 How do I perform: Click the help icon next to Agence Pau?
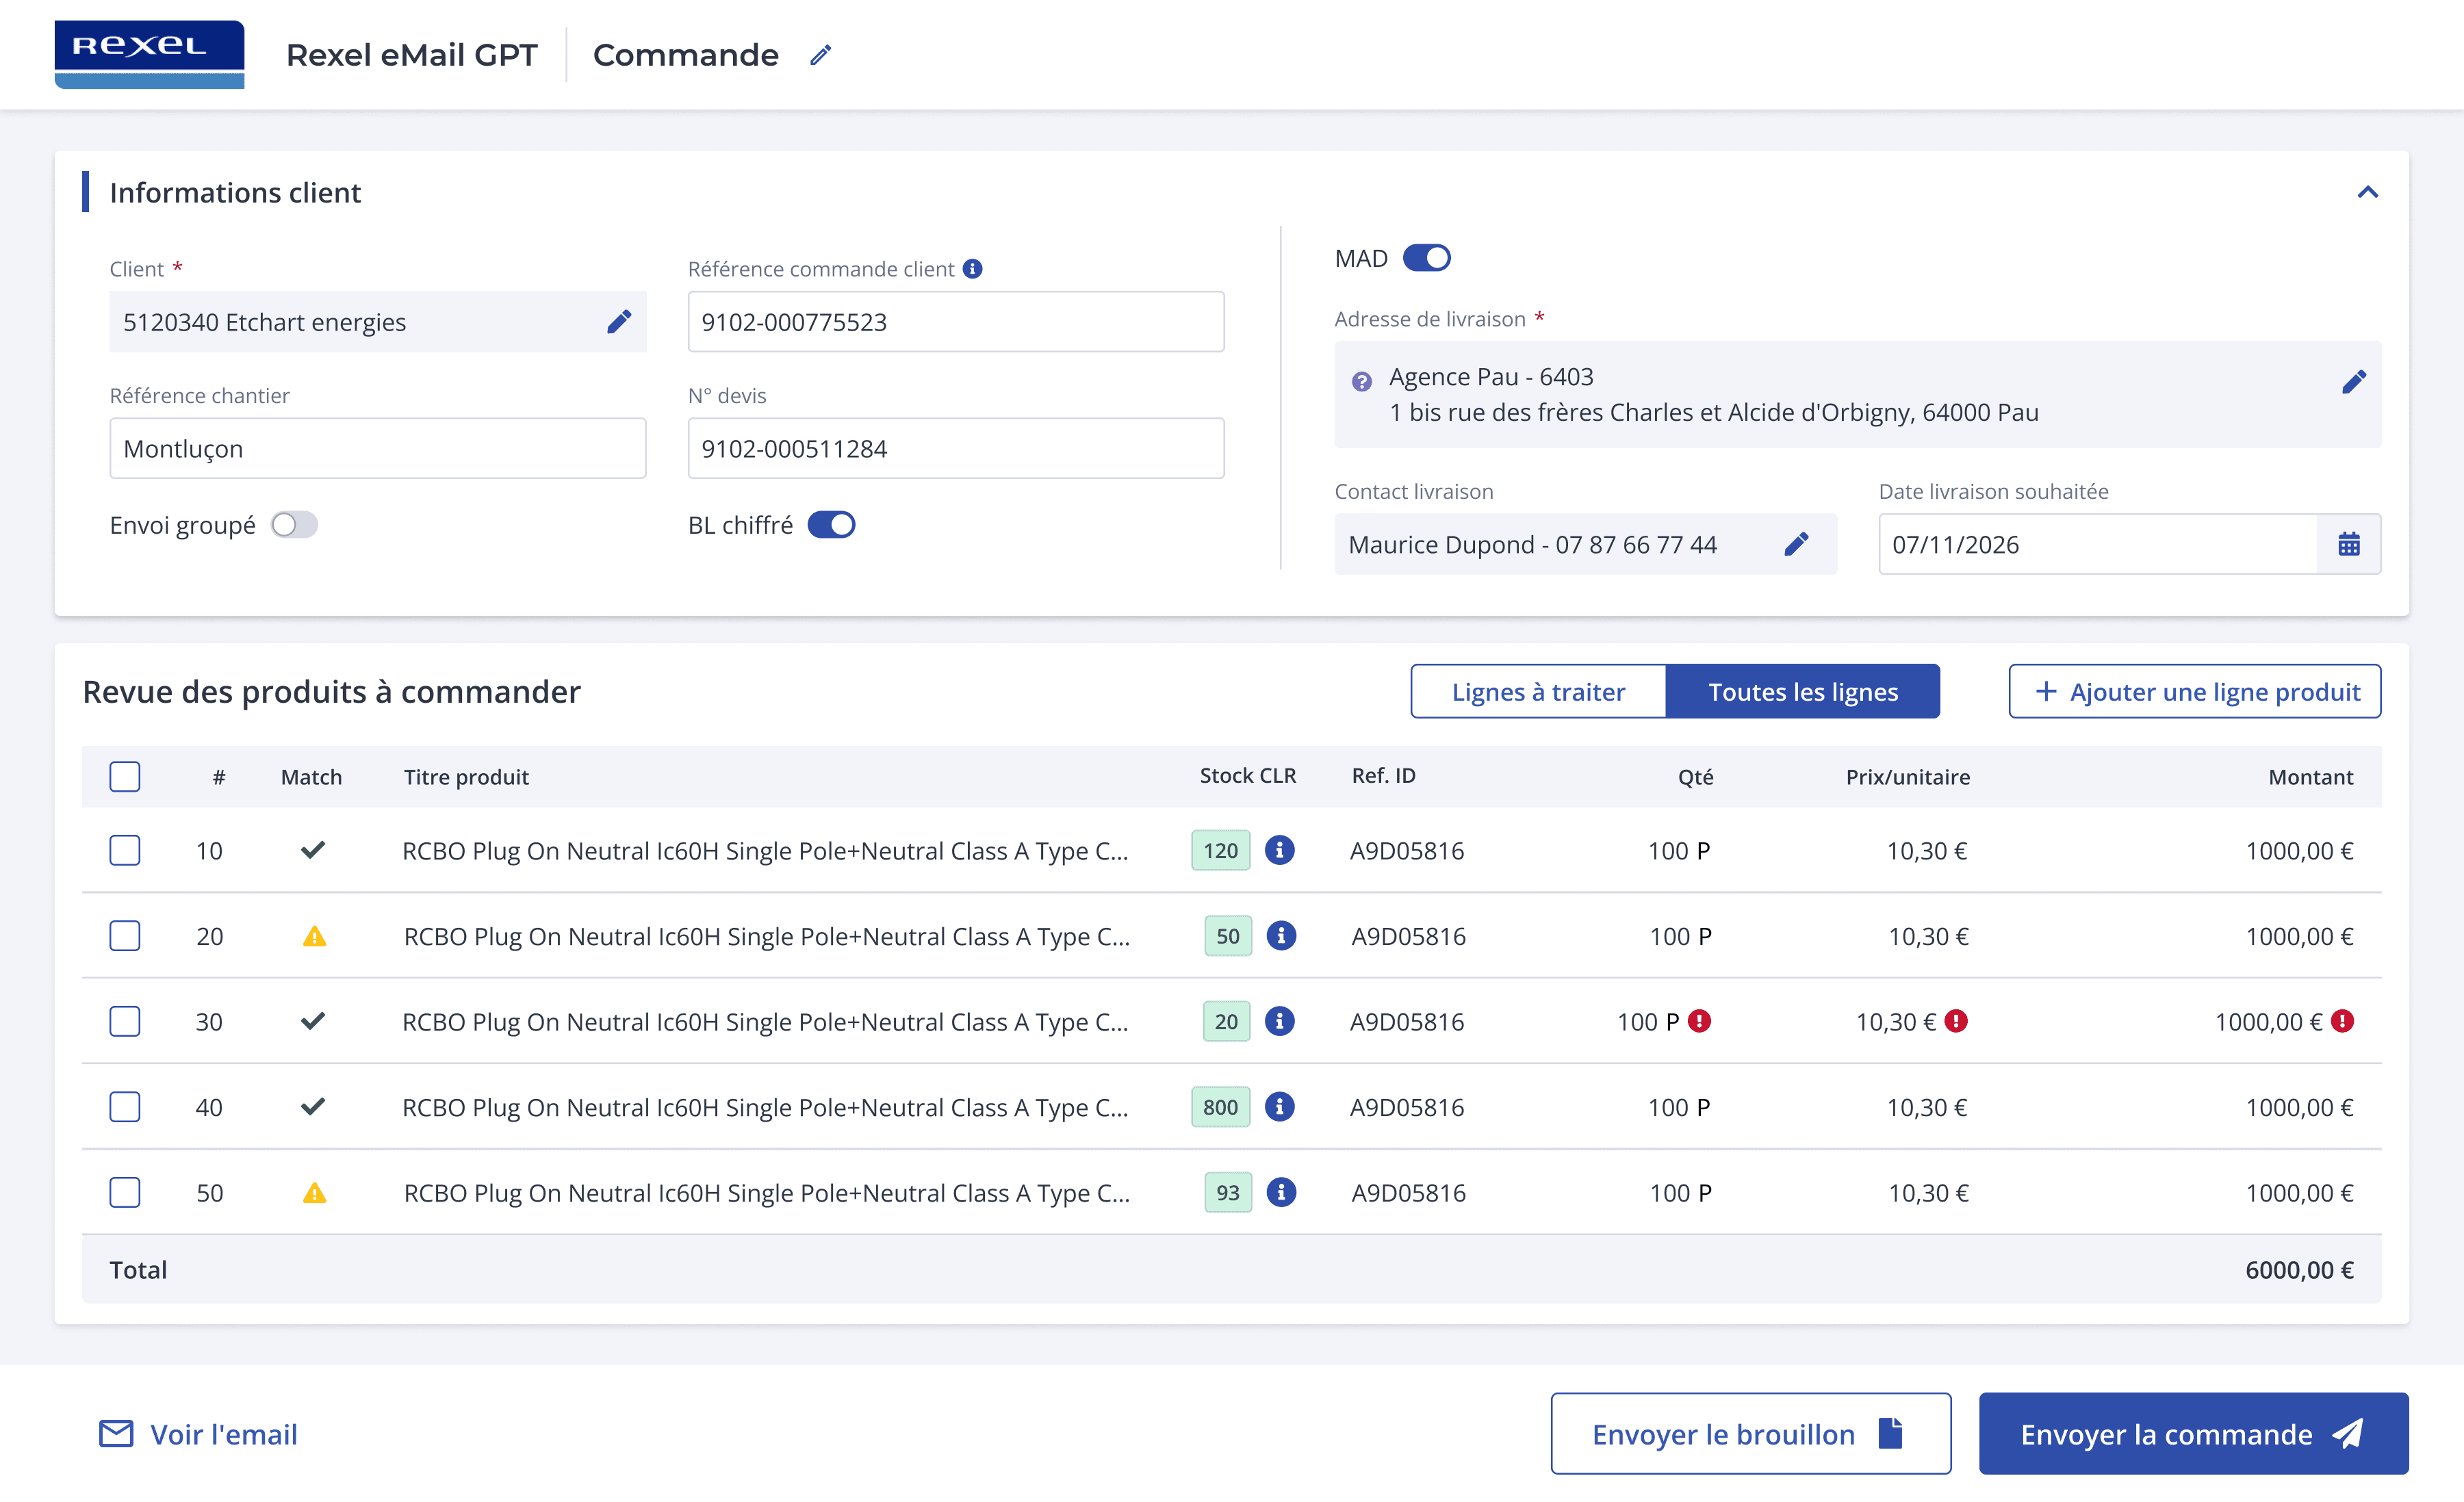[x=1361, y=381]
